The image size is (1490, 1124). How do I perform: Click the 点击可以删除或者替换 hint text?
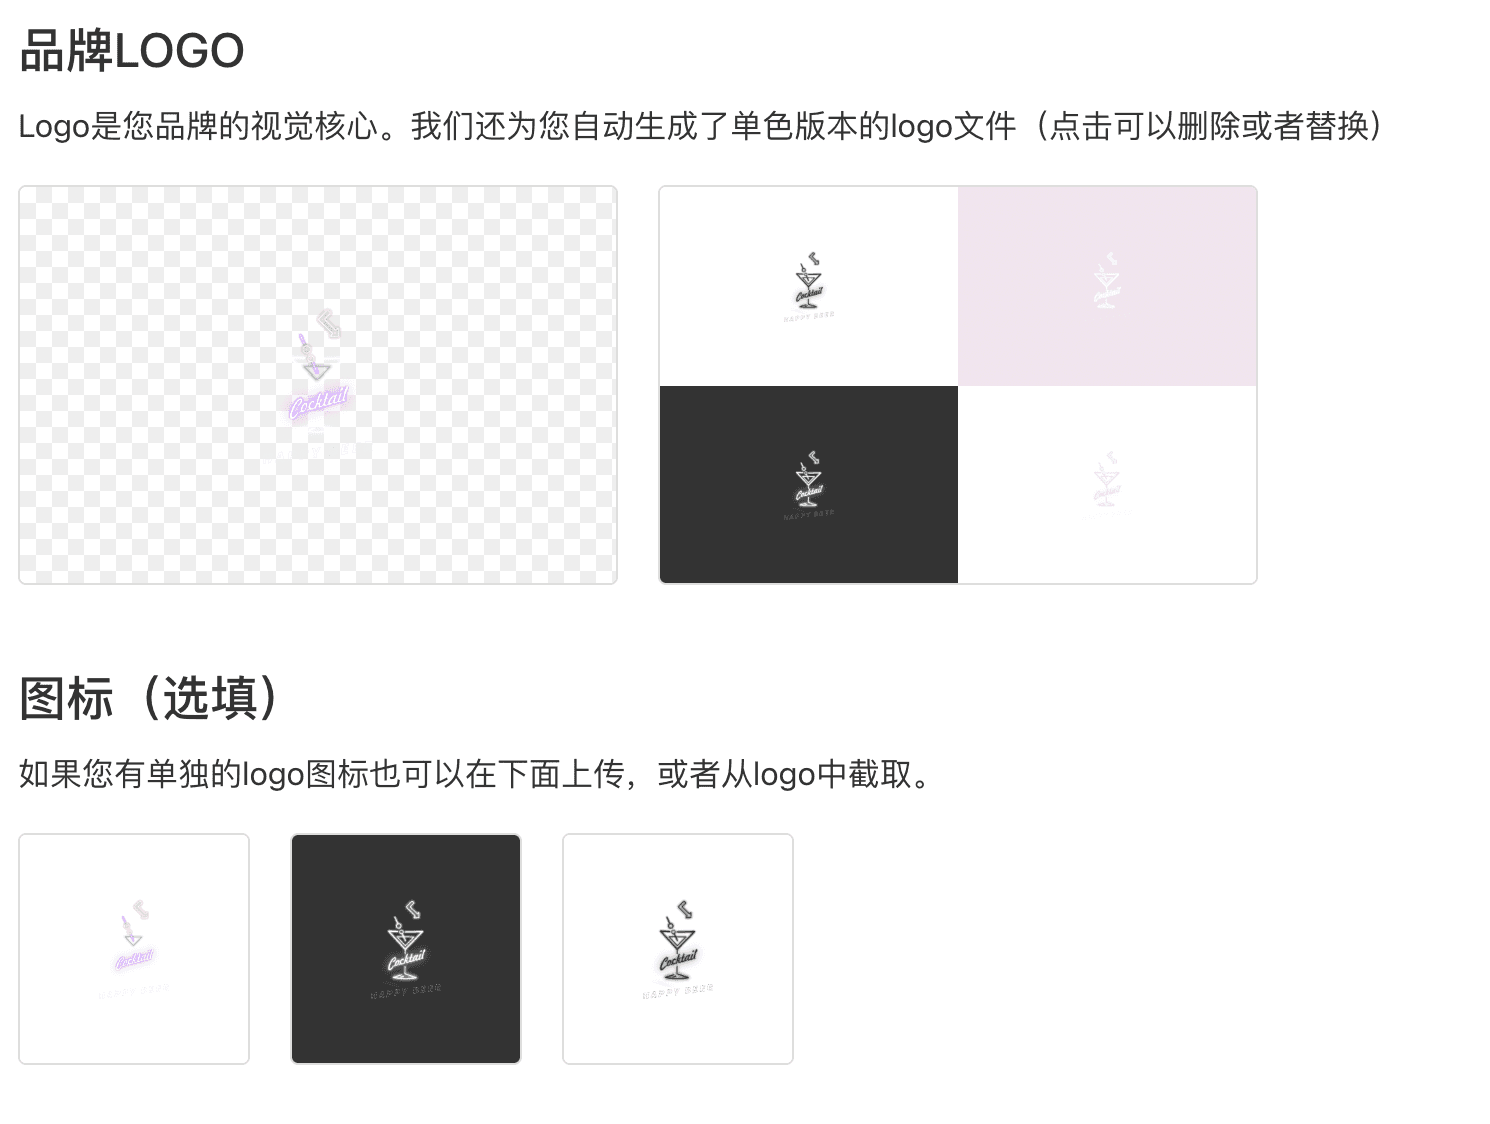coord(1210,126)
